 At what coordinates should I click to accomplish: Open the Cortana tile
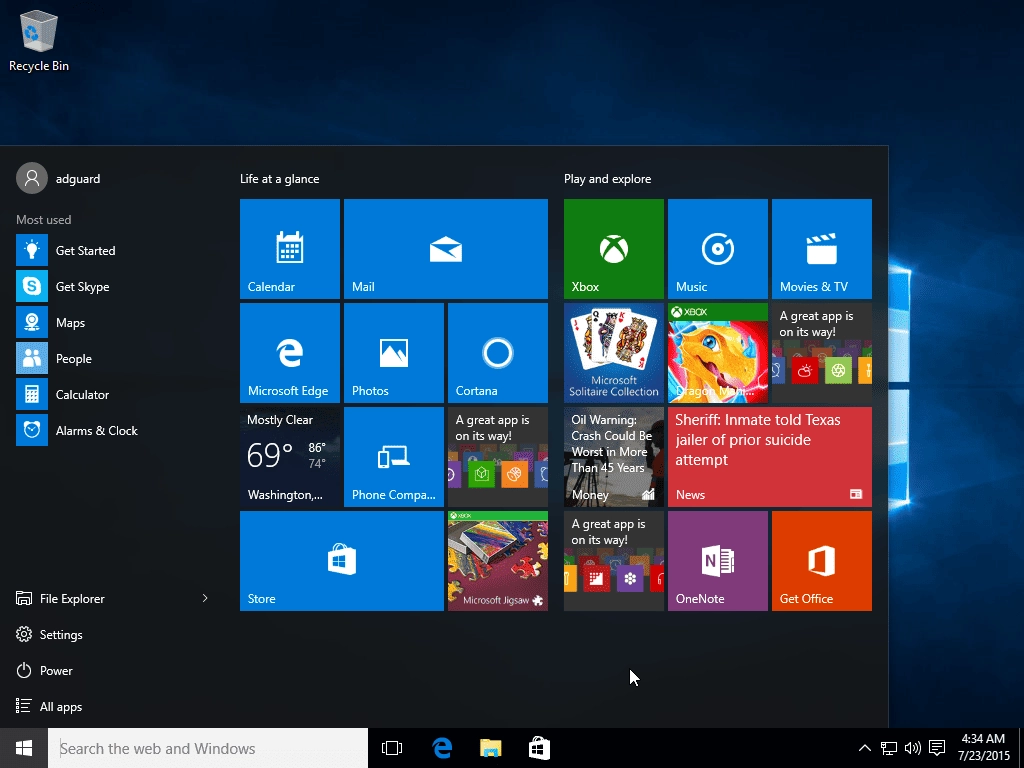pos(498,353)
